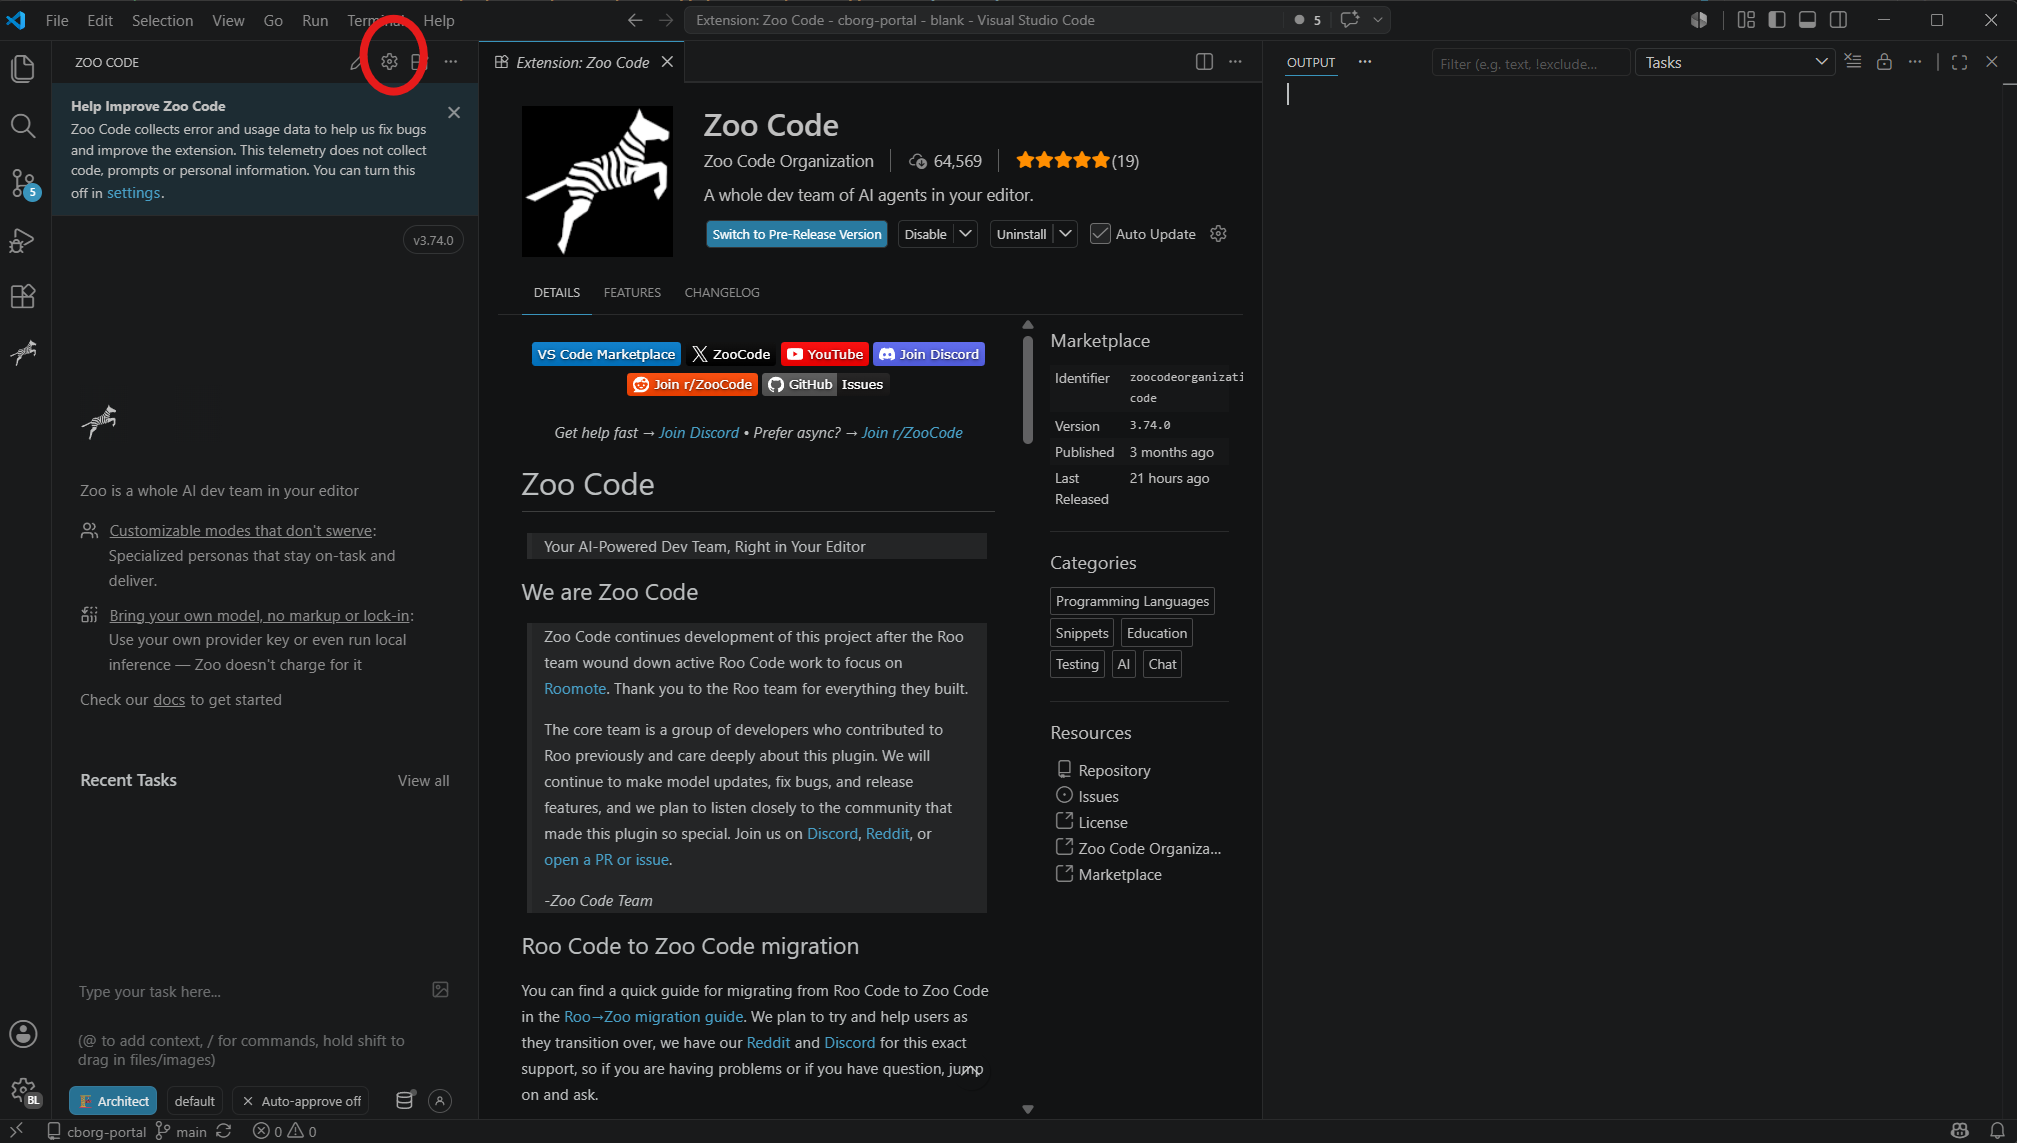Toggle the secondary side bar visibility

point(1838,20)
